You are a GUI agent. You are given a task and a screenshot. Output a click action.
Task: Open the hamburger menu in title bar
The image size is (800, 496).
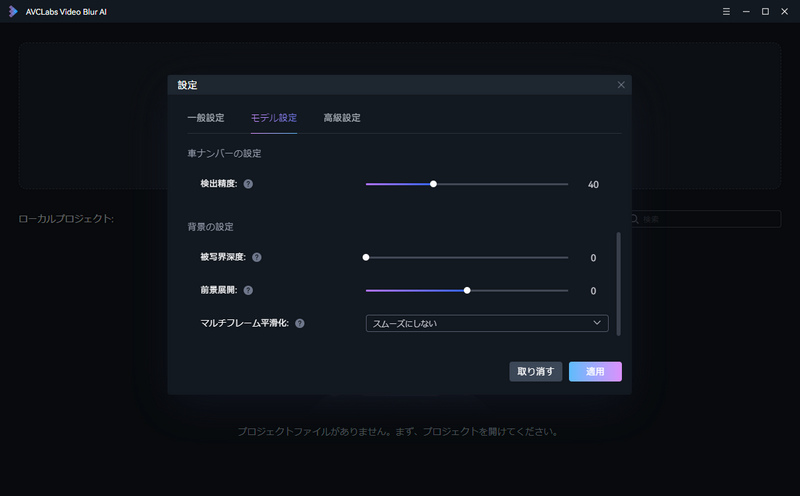[x=726, y=11]
